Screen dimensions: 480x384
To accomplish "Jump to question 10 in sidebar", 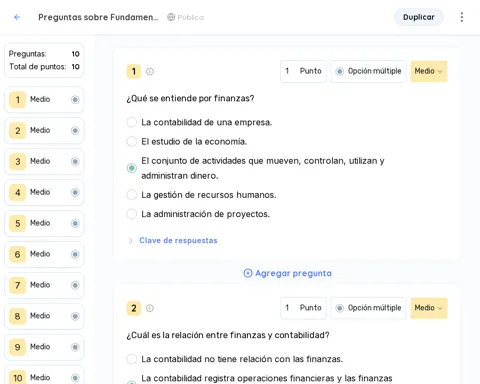I will click(x=44, y=376).
